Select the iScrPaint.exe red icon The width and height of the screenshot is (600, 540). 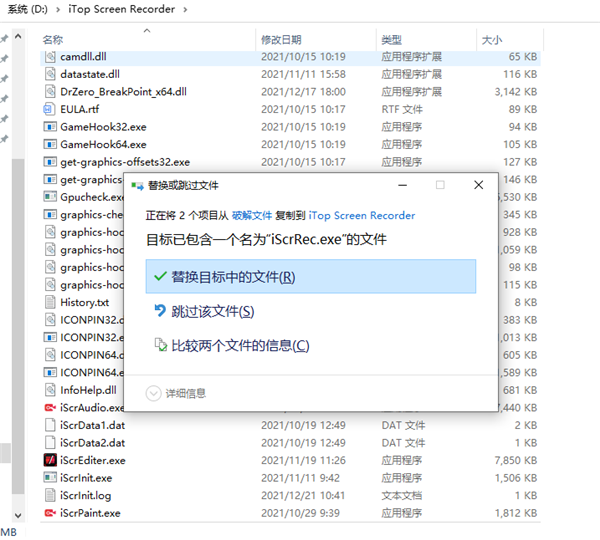tap(50, 513)
